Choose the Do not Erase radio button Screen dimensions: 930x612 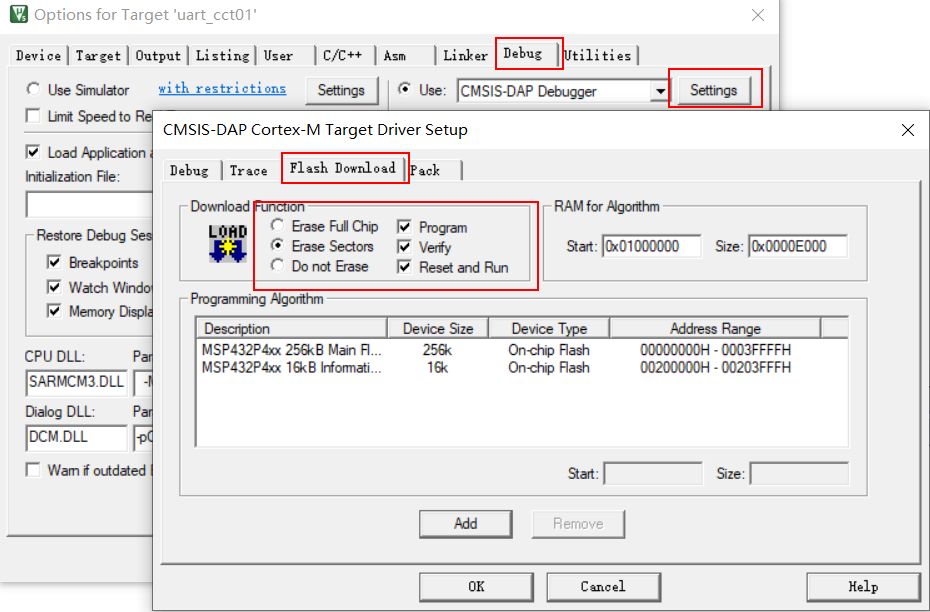[277, 265]
